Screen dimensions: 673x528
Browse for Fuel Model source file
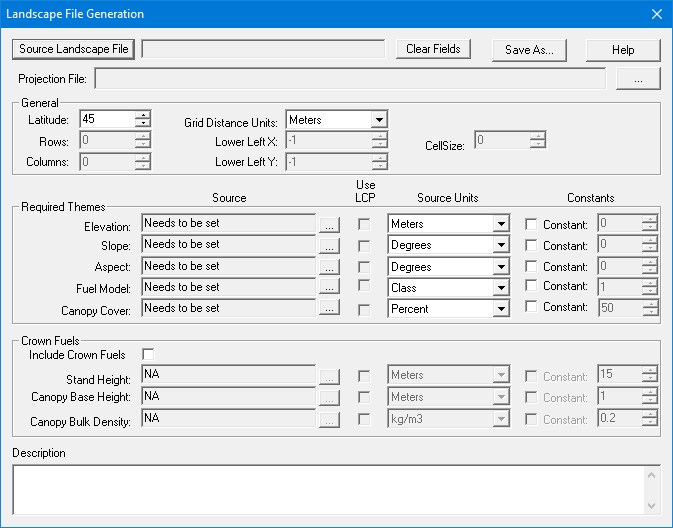(329, 286)
